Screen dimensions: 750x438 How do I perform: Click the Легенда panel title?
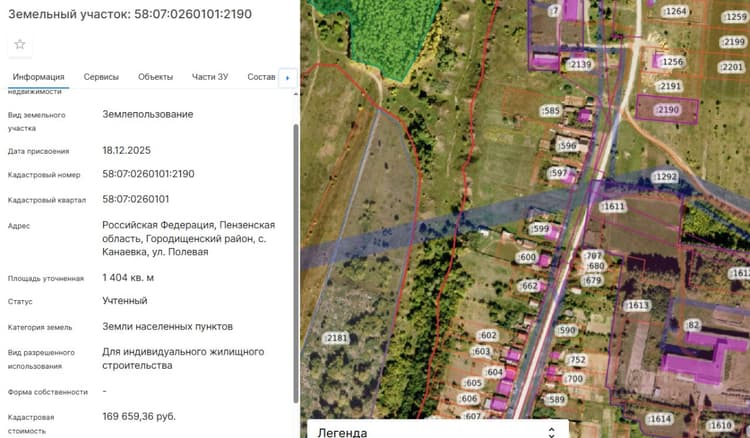point(342,432)
